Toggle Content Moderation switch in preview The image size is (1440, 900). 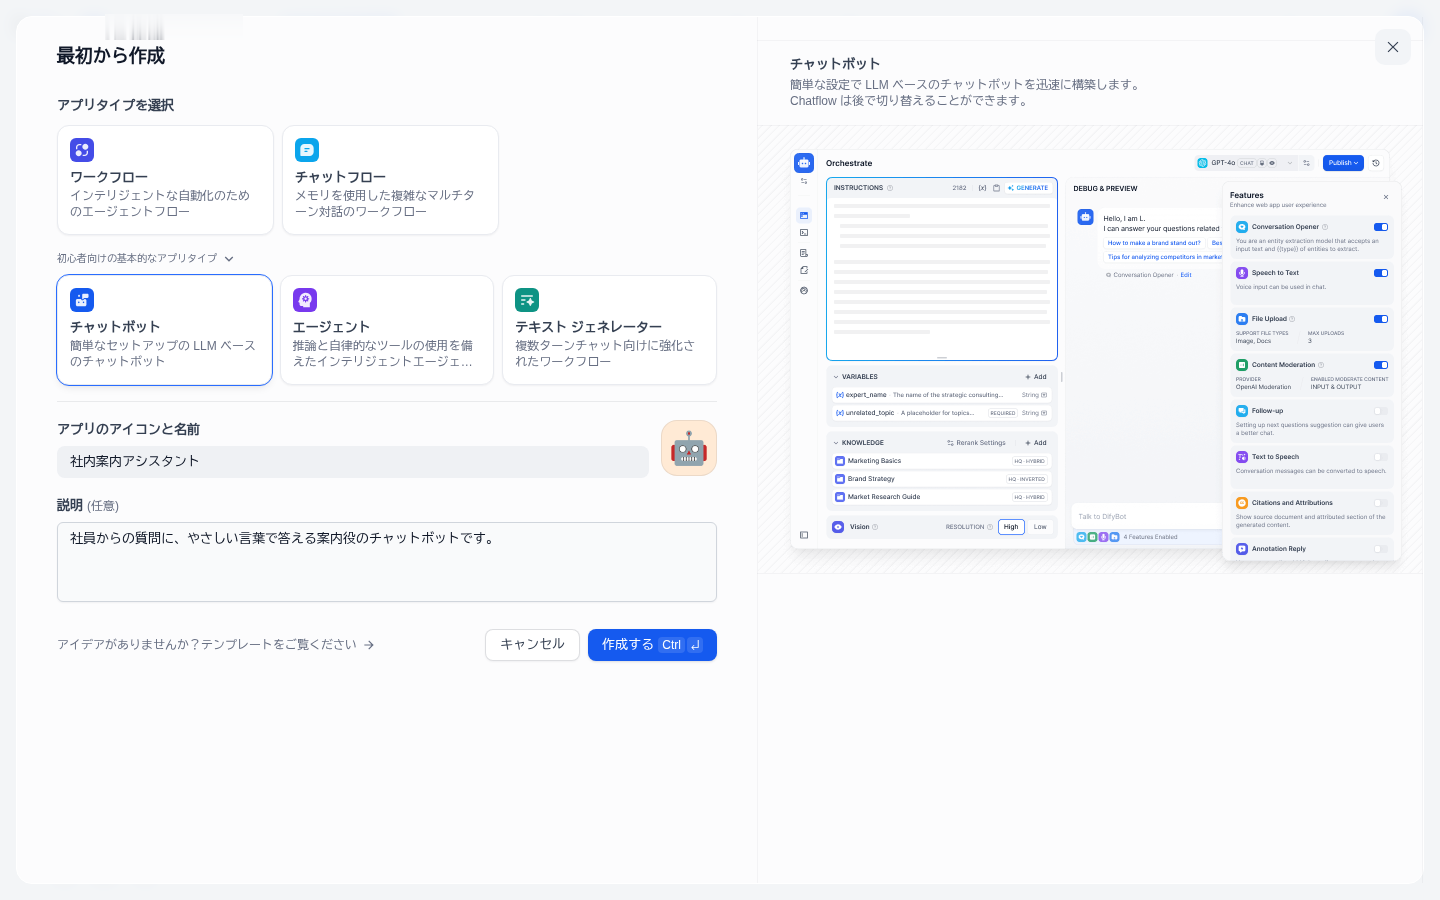1381,365
